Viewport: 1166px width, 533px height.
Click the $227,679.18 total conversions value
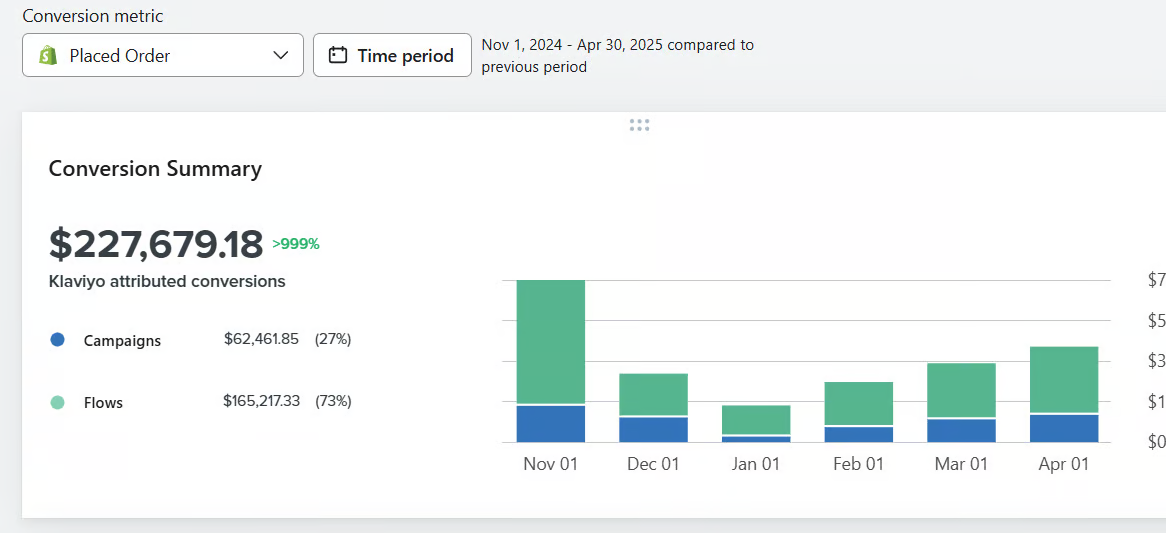pyautogui.click(x=156, y=244)
